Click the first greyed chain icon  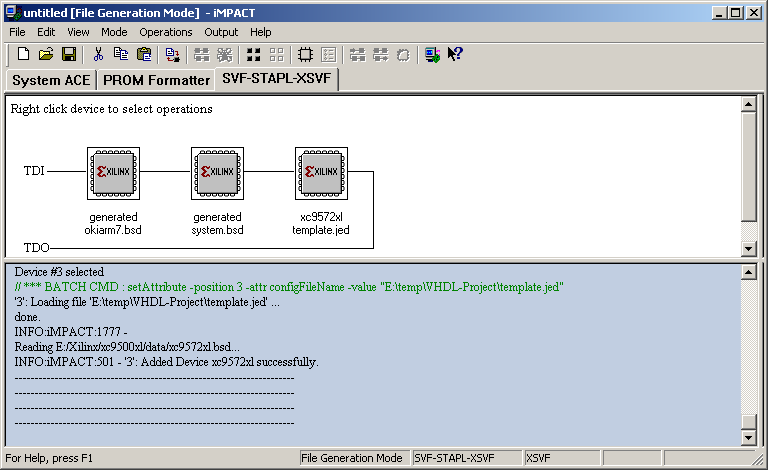click(x=201, y=54)
